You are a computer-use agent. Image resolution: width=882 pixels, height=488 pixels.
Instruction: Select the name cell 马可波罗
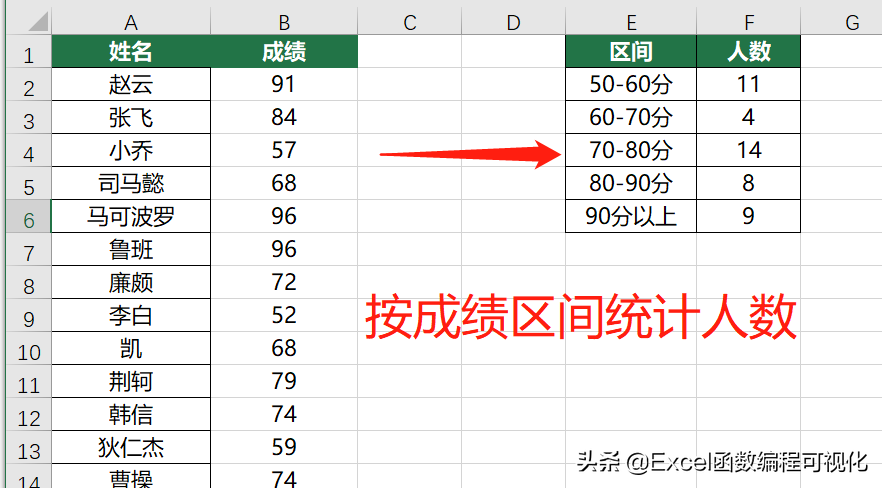(131, 216)
